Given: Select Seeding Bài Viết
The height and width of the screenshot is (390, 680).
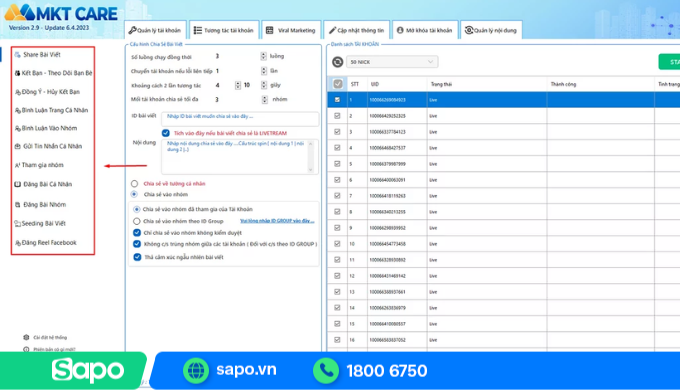Looking at the screenshot, I should tap(40, 224).
